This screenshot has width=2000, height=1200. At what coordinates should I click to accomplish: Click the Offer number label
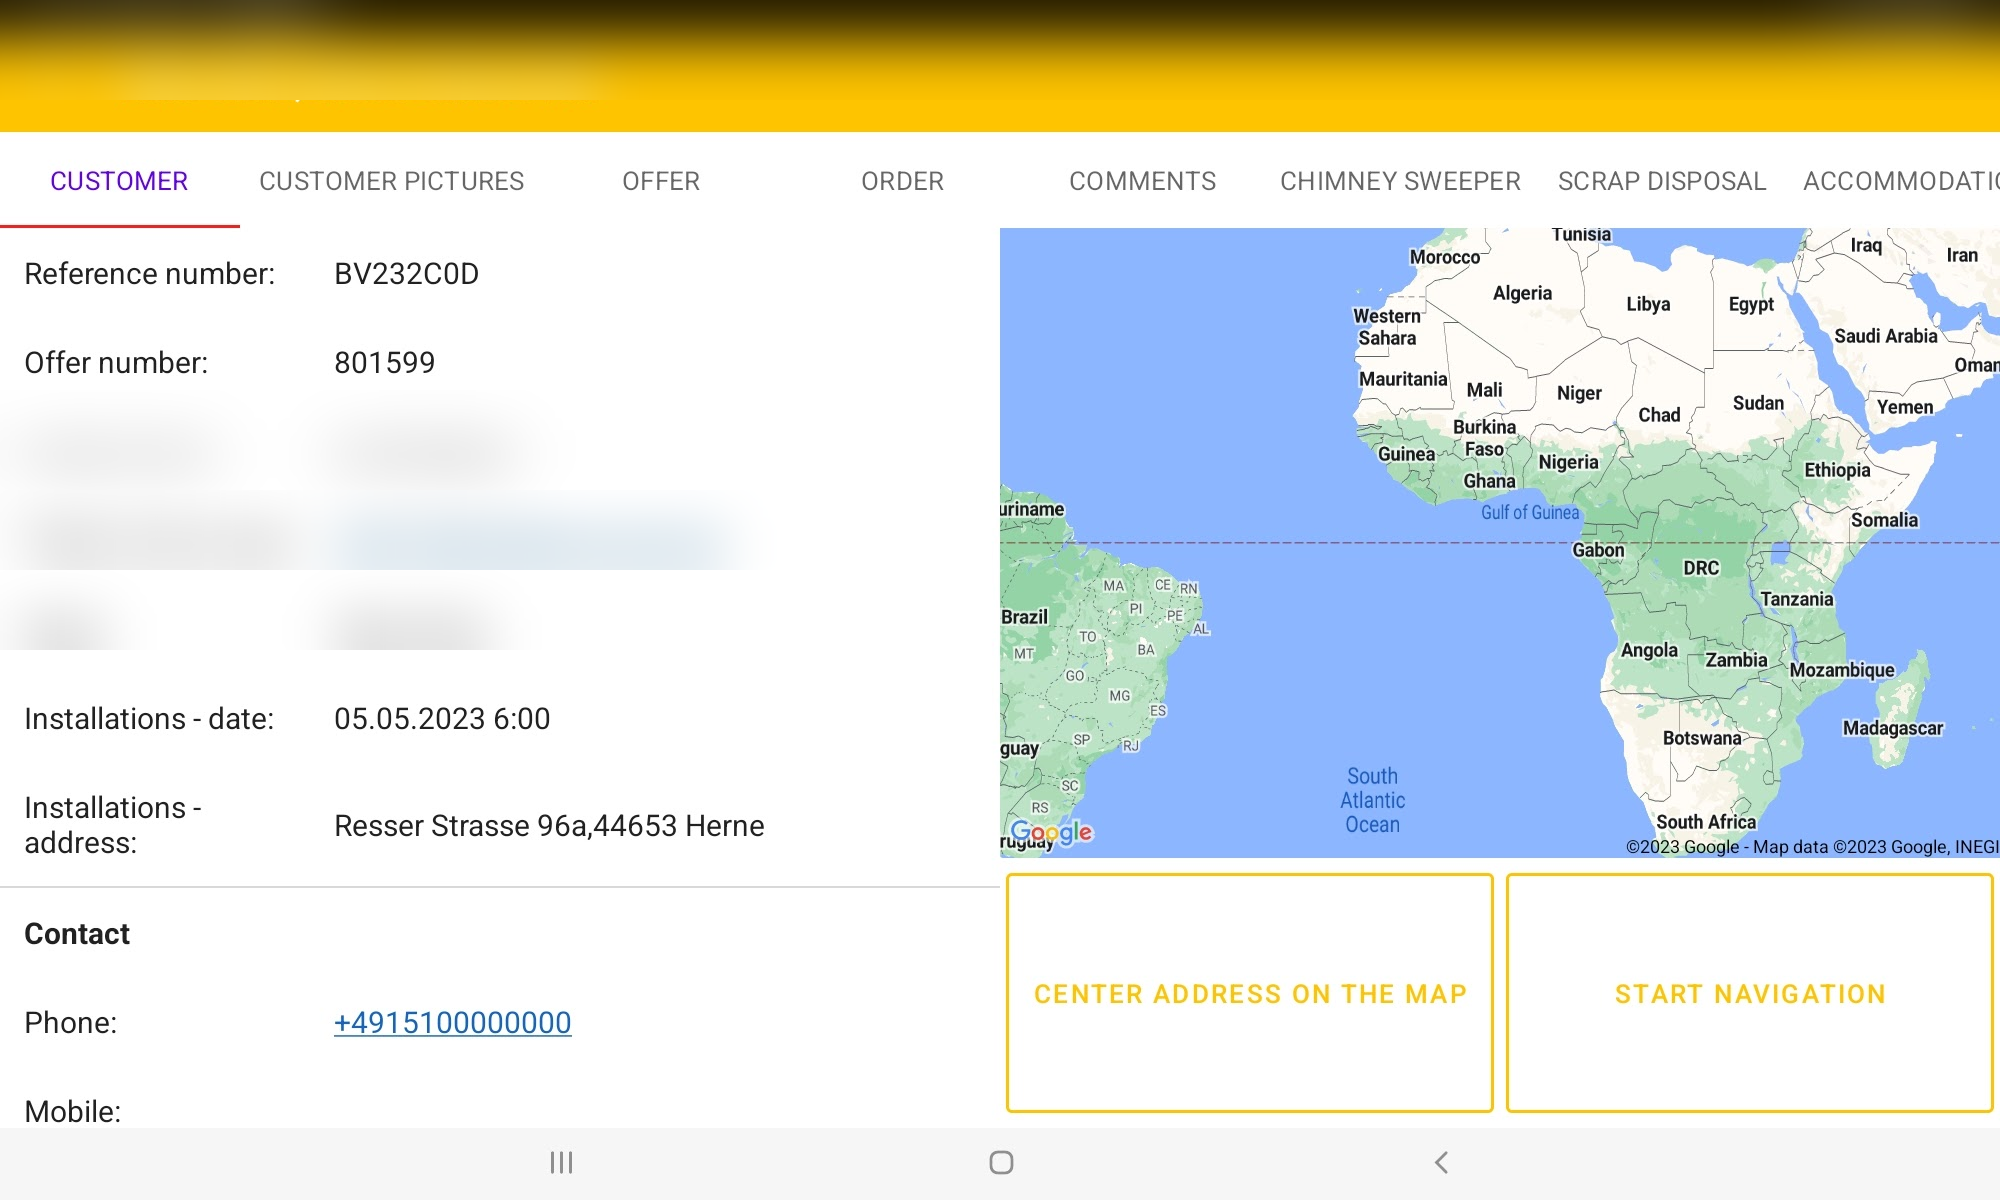pos(116,362)
